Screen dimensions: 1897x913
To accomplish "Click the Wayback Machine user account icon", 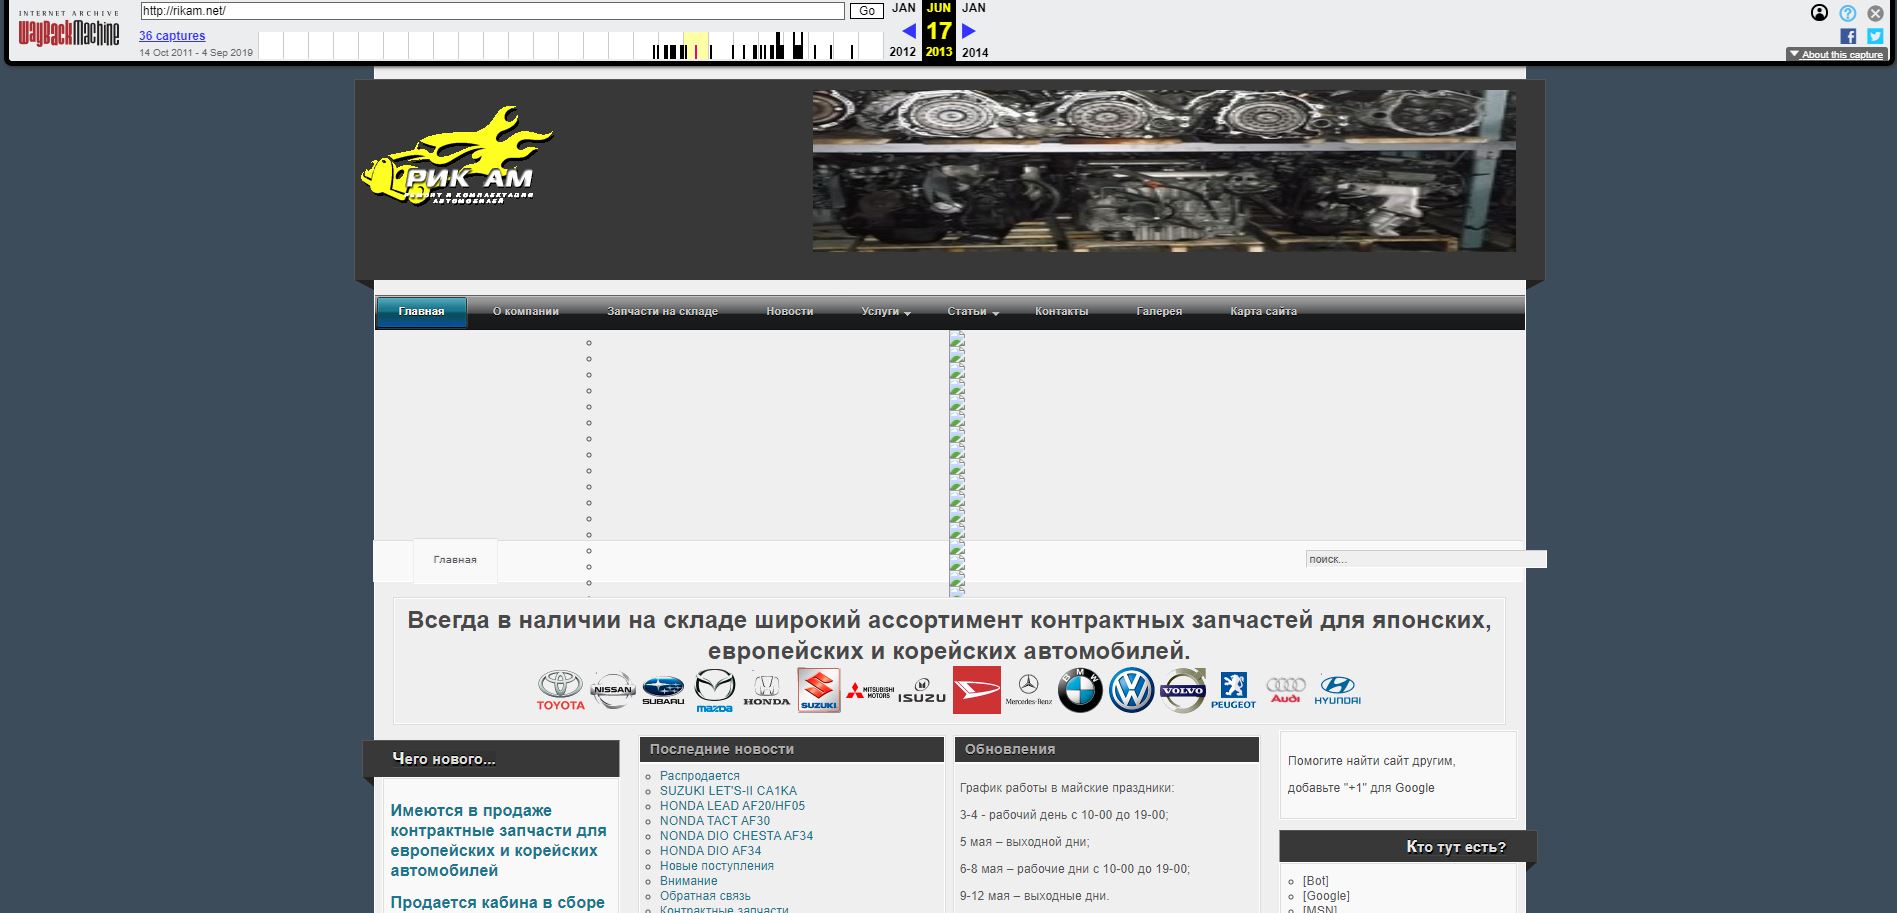I will point(1820,13).
